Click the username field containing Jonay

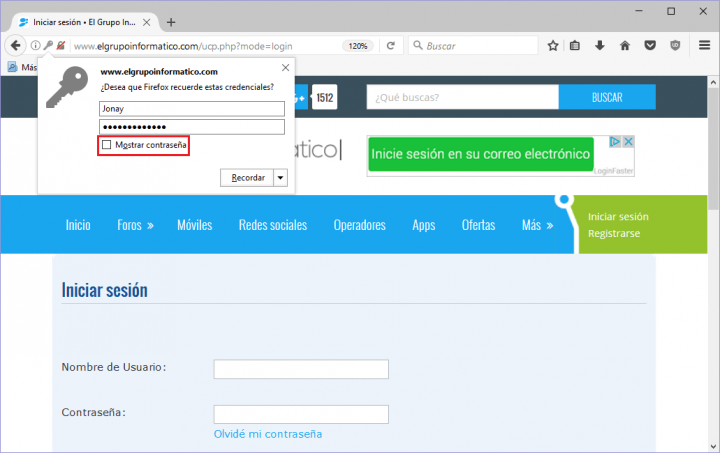tap(192, 109)
